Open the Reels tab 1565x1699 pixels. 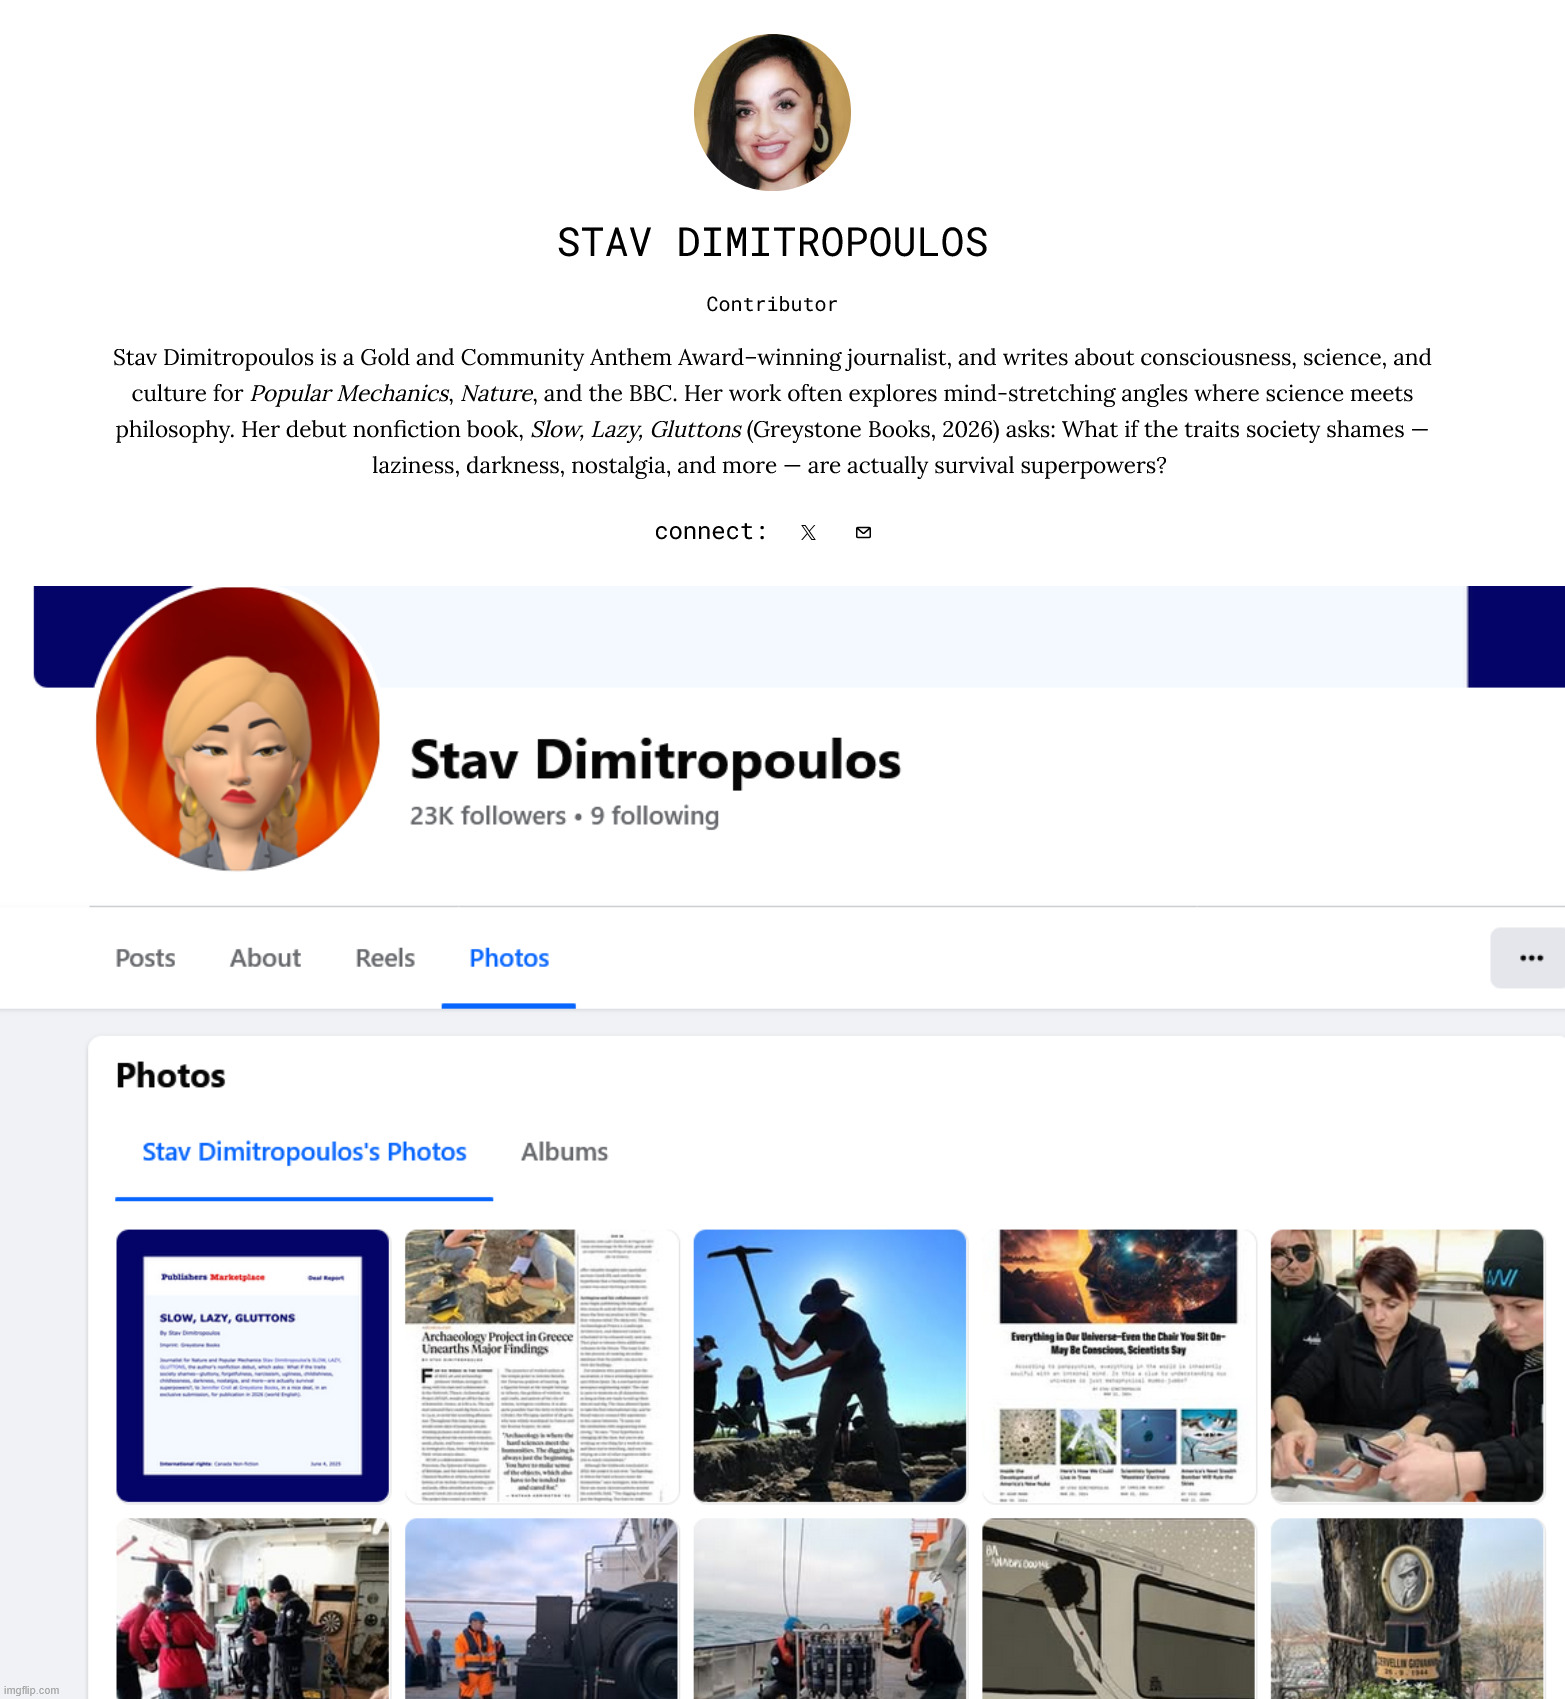385,958
